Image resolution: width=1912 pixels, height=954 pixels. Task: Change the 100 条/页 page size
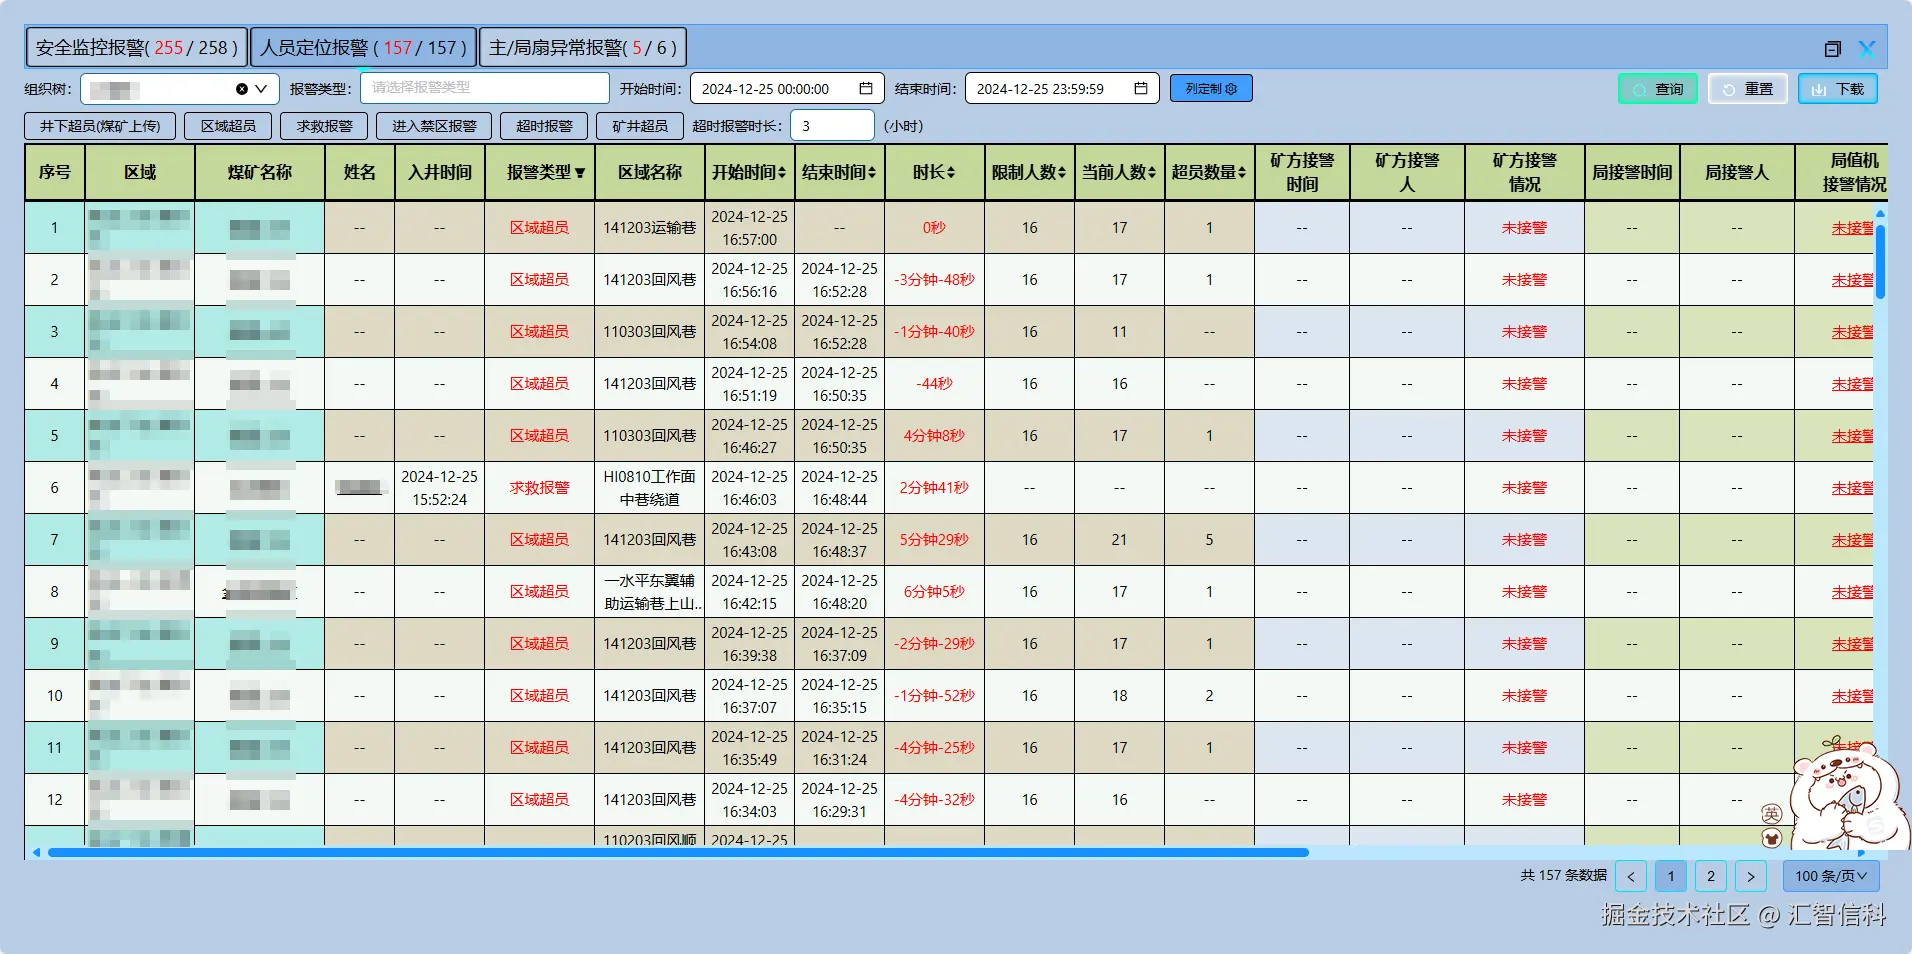coord(1831,877)
